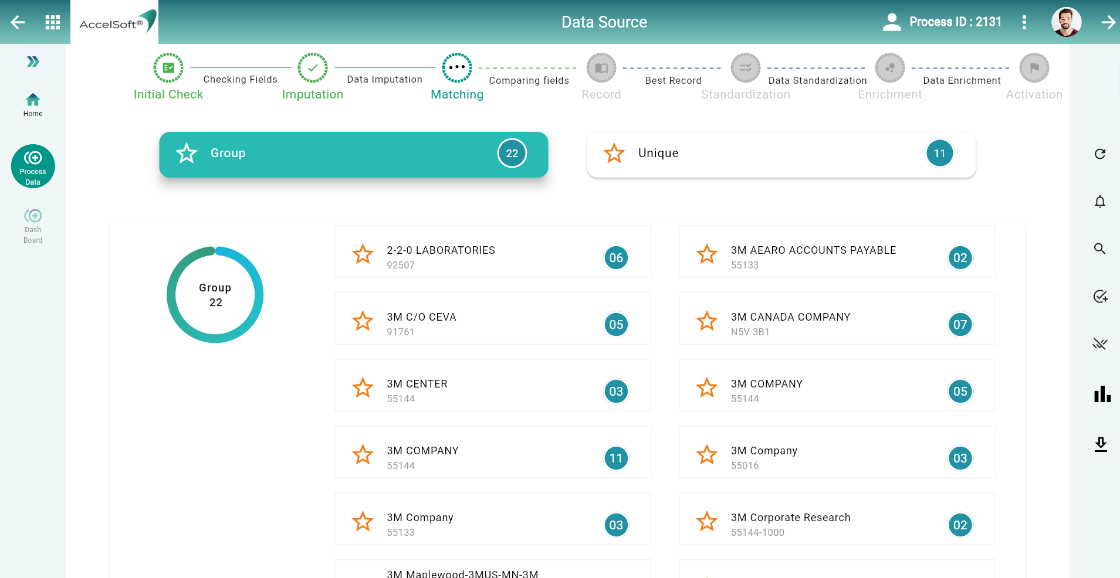Screen dimensions: 1120x578
Task: Click the Group 22 donut chart
Action: pyautogui.click(x=215, y=295)
